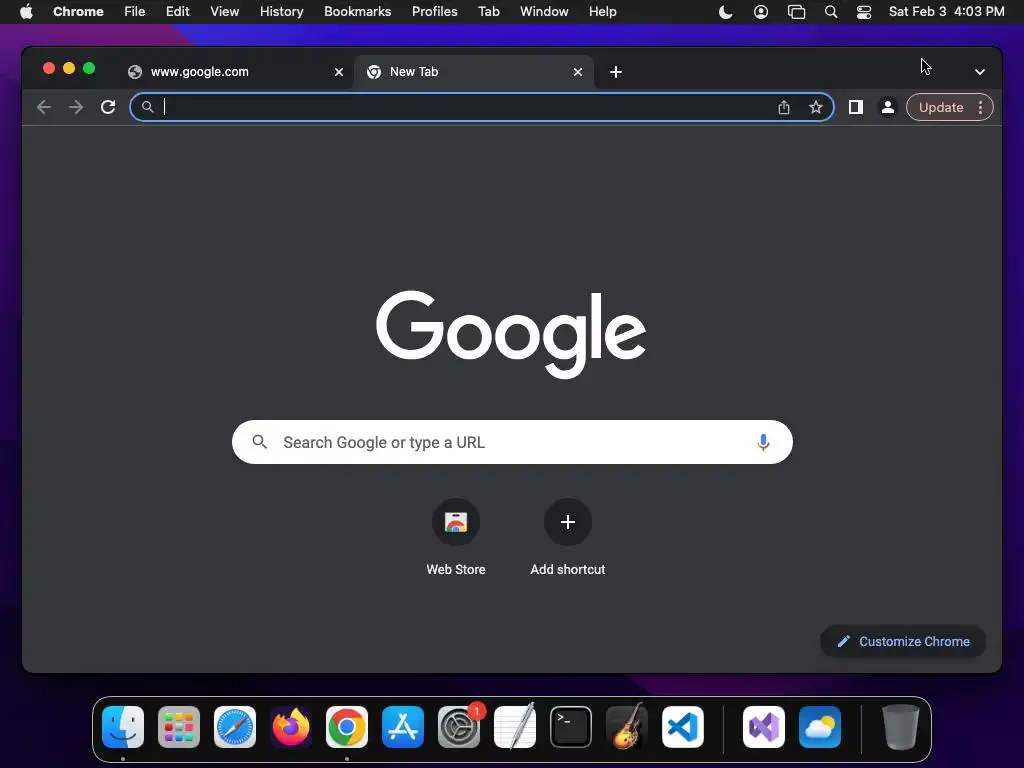Open Visual Studio from the Dock
Screen dimensions: 1024x768
tap(764, 727)
